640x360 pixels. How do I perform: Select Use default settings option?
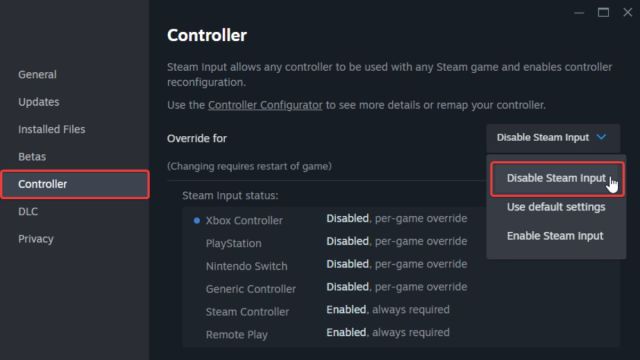click(556, 207)
